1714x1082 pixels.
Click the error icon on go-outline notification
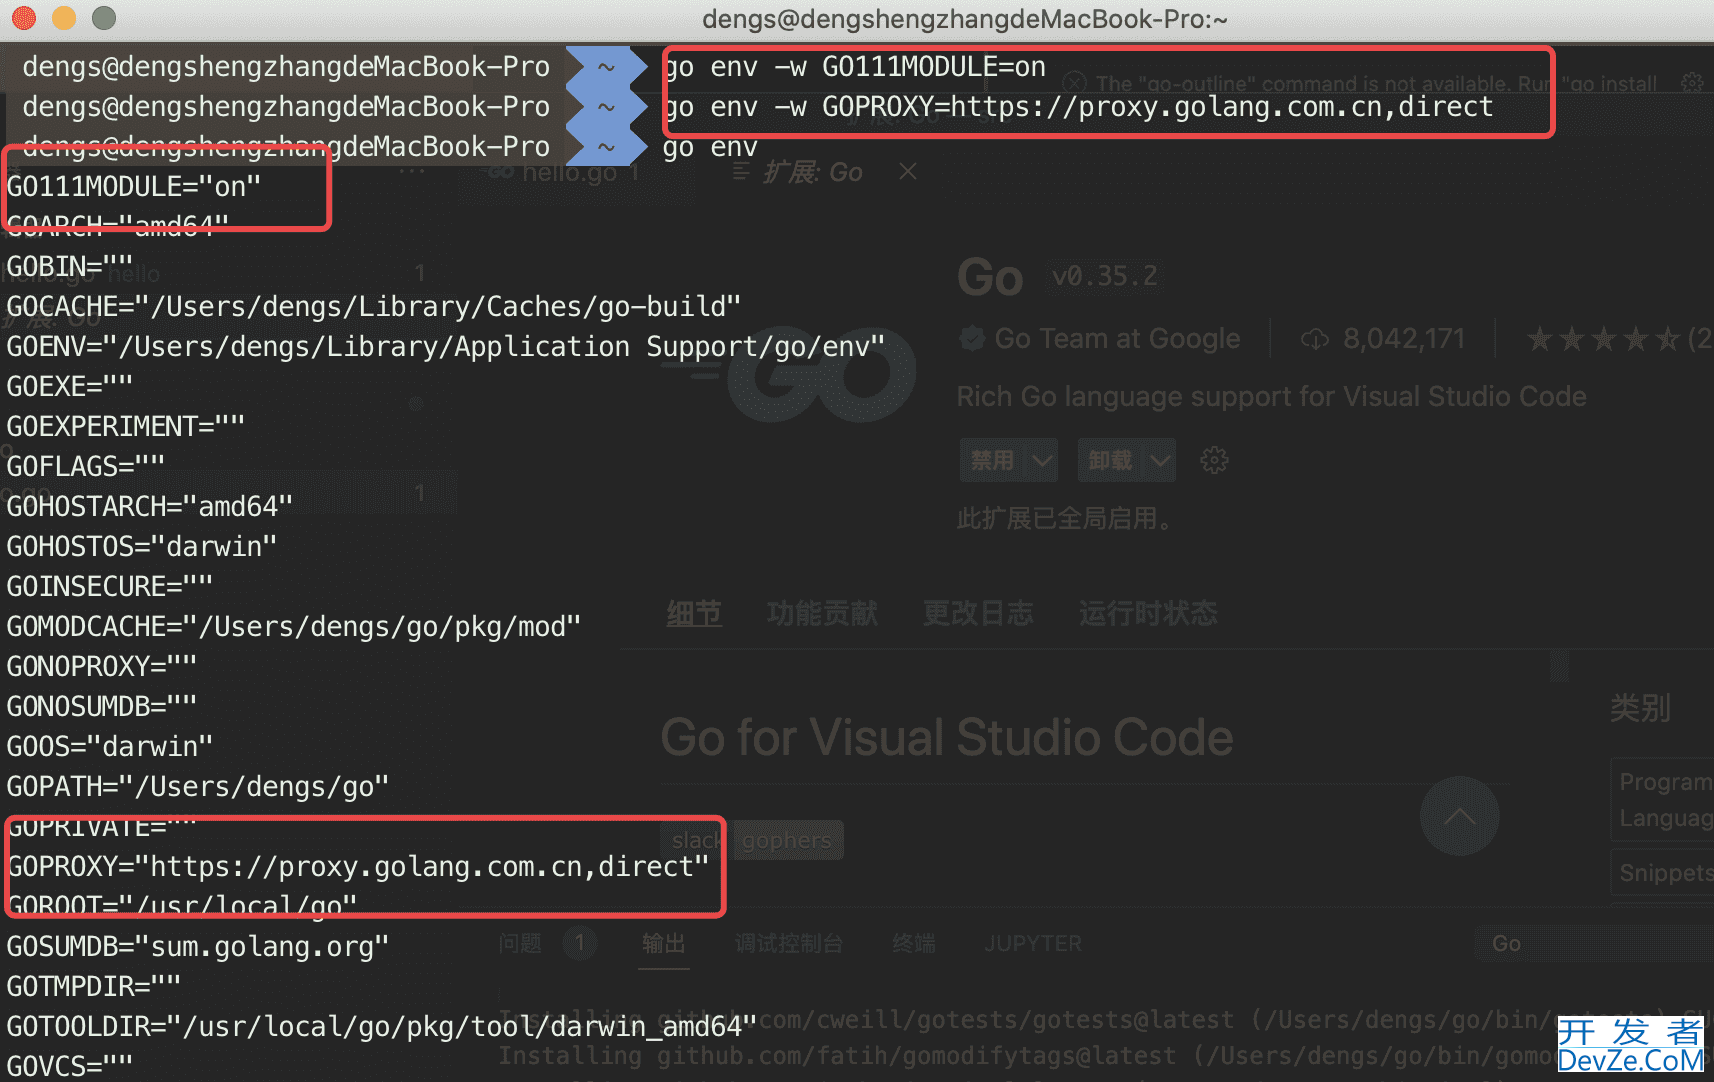point(1075,83)
